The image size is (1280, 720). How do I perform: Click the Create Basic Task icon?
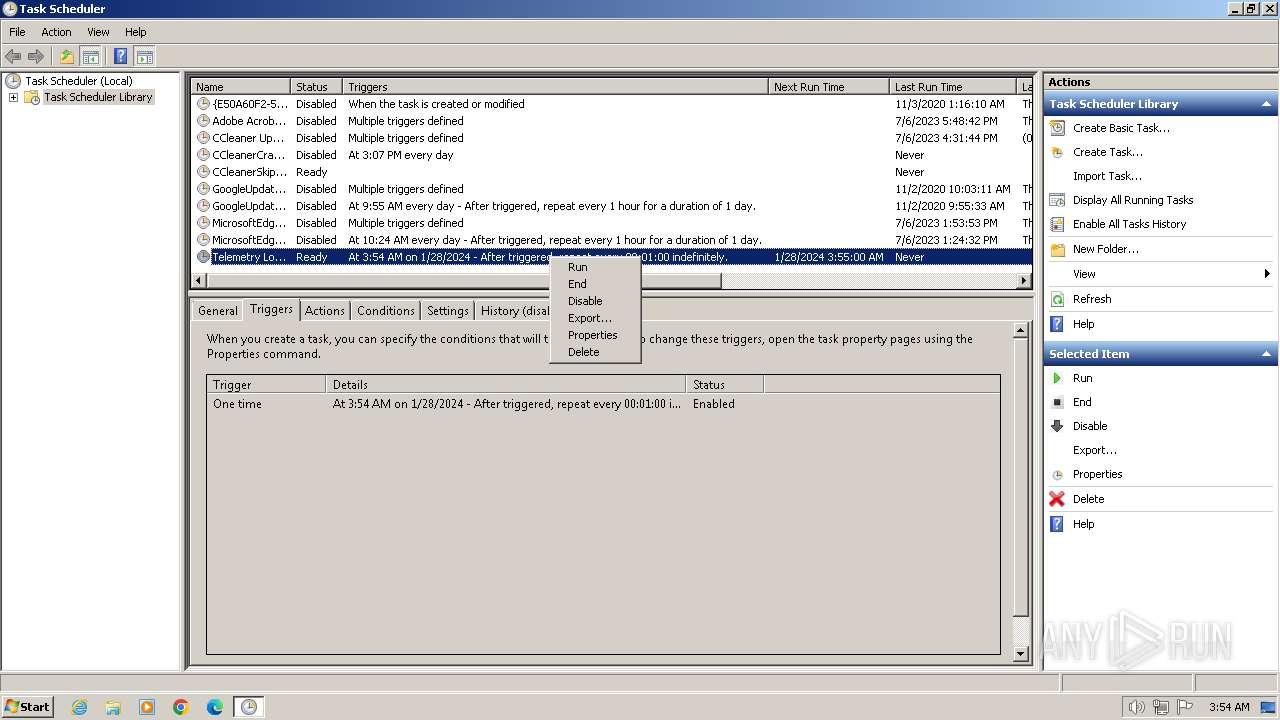[1057, 128]
